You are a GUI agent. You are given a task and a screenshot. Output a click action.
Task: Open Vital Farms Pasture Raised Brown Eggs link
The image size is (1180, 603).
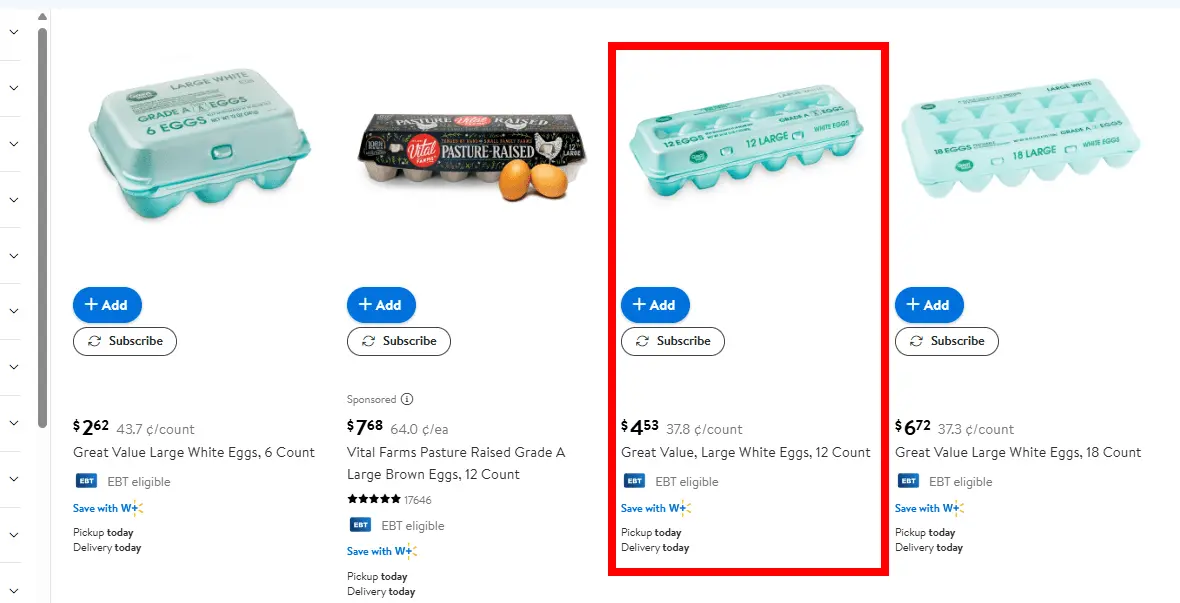coord(455,463)
